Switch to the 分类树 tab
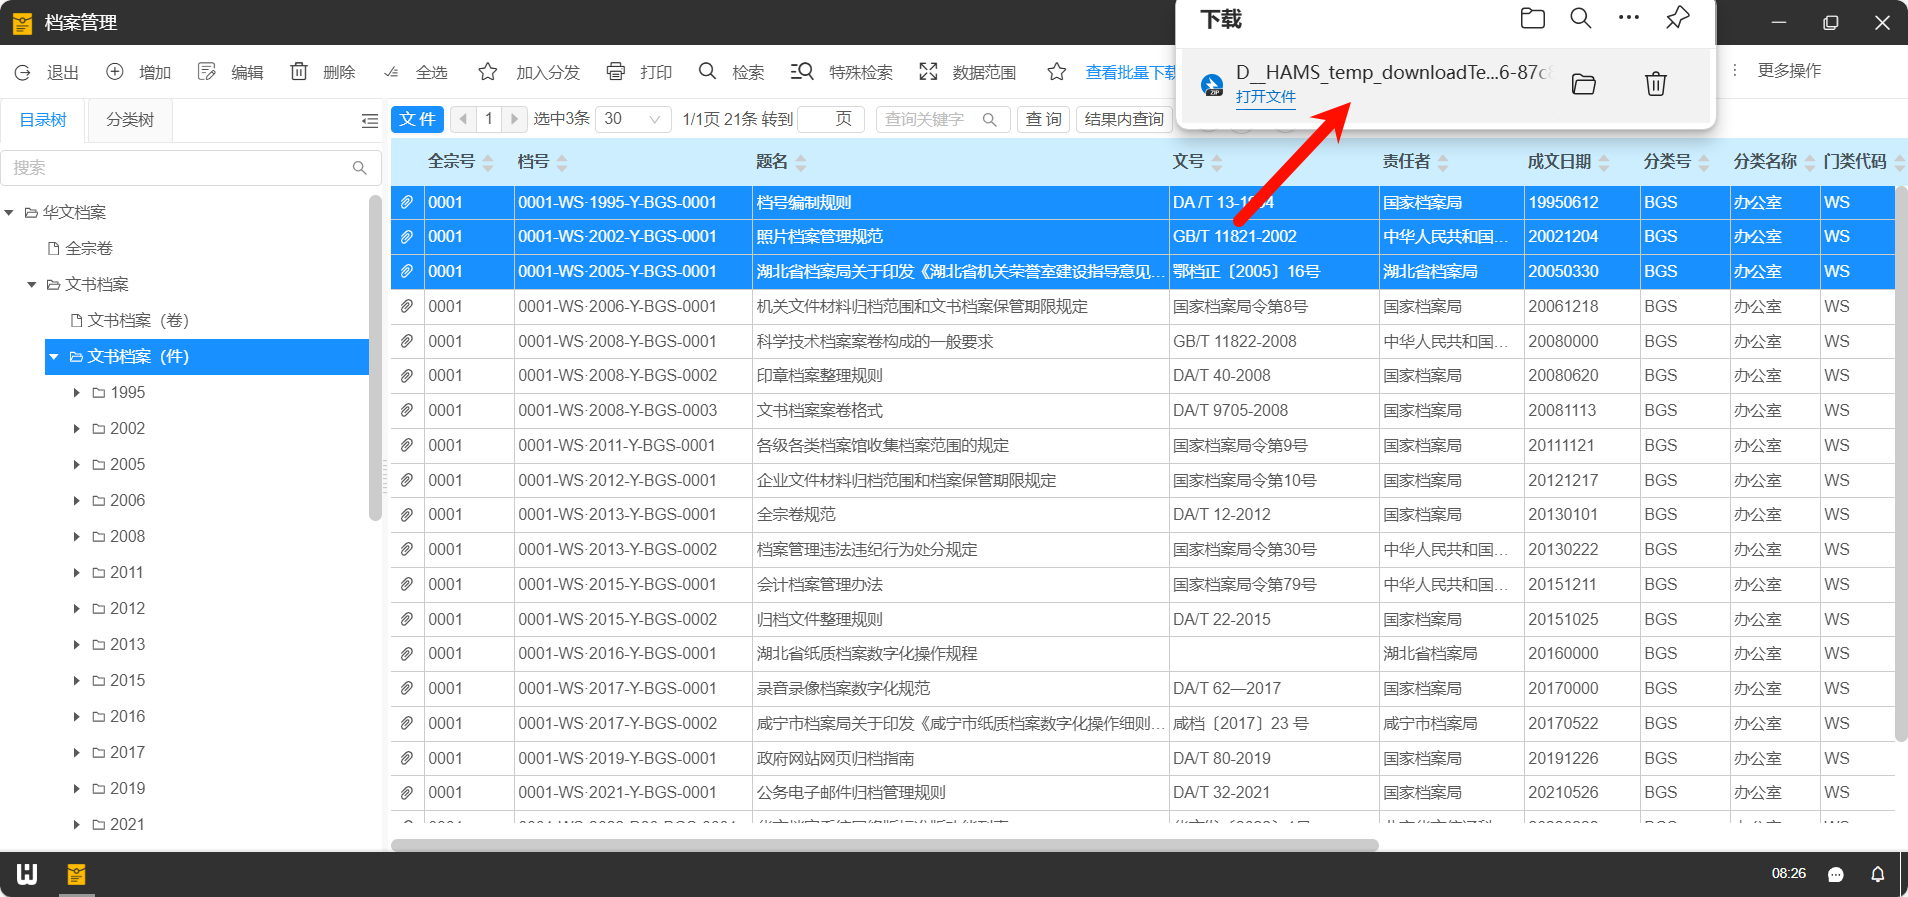 tap(130, 120)
